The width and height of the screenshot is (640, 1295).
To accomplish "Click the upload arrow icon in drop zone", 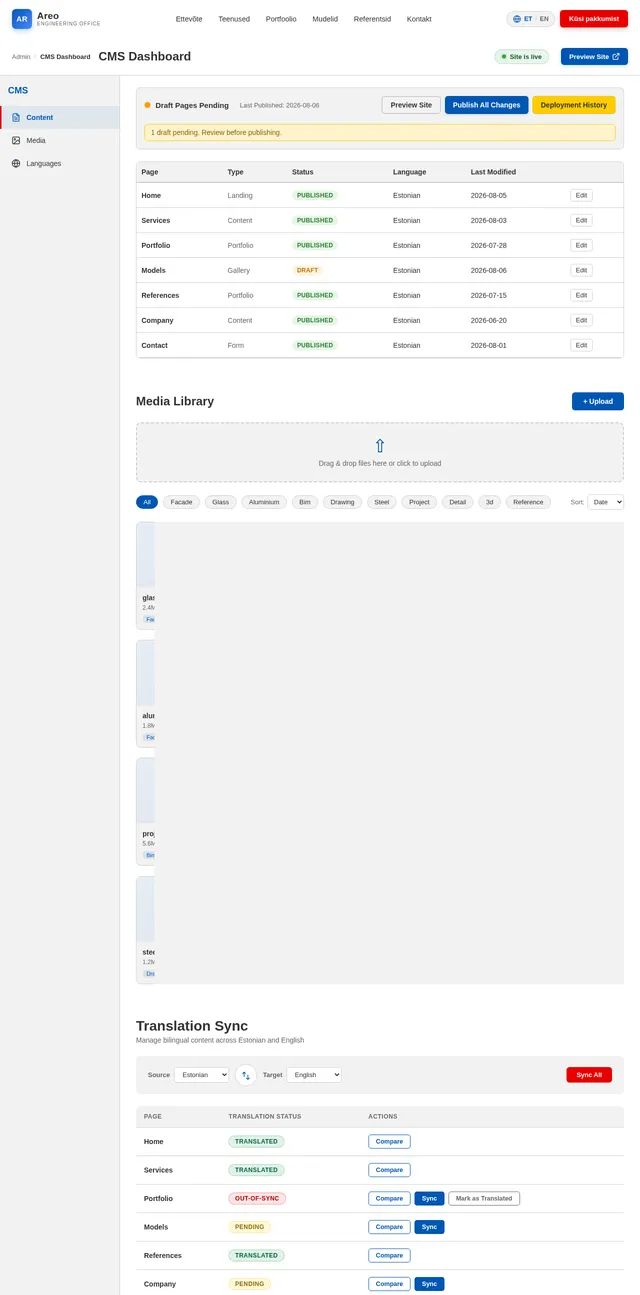I will (380, 446).
